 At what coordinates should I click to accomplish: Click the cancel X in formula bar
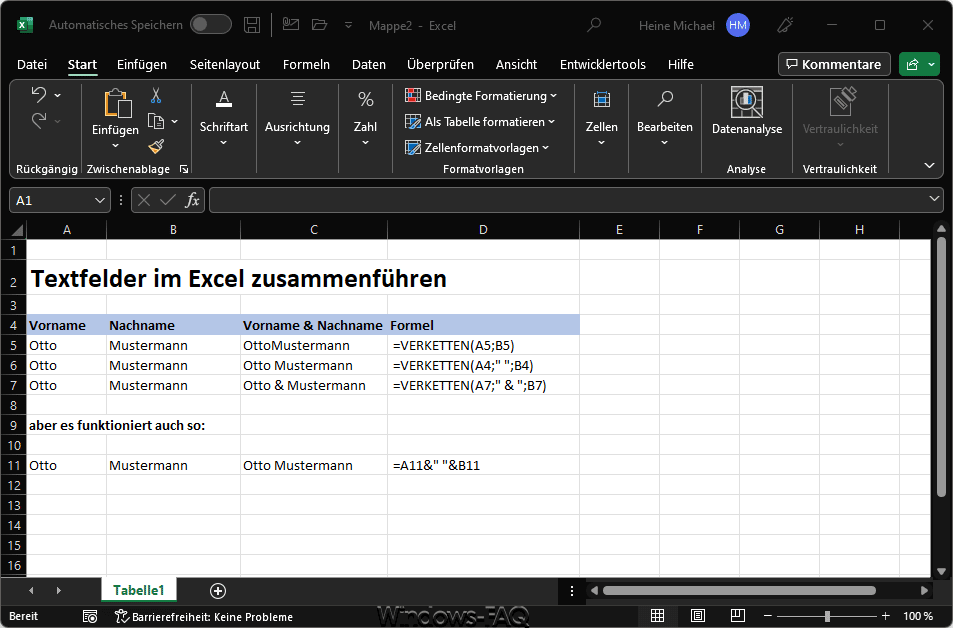point(143,200)
